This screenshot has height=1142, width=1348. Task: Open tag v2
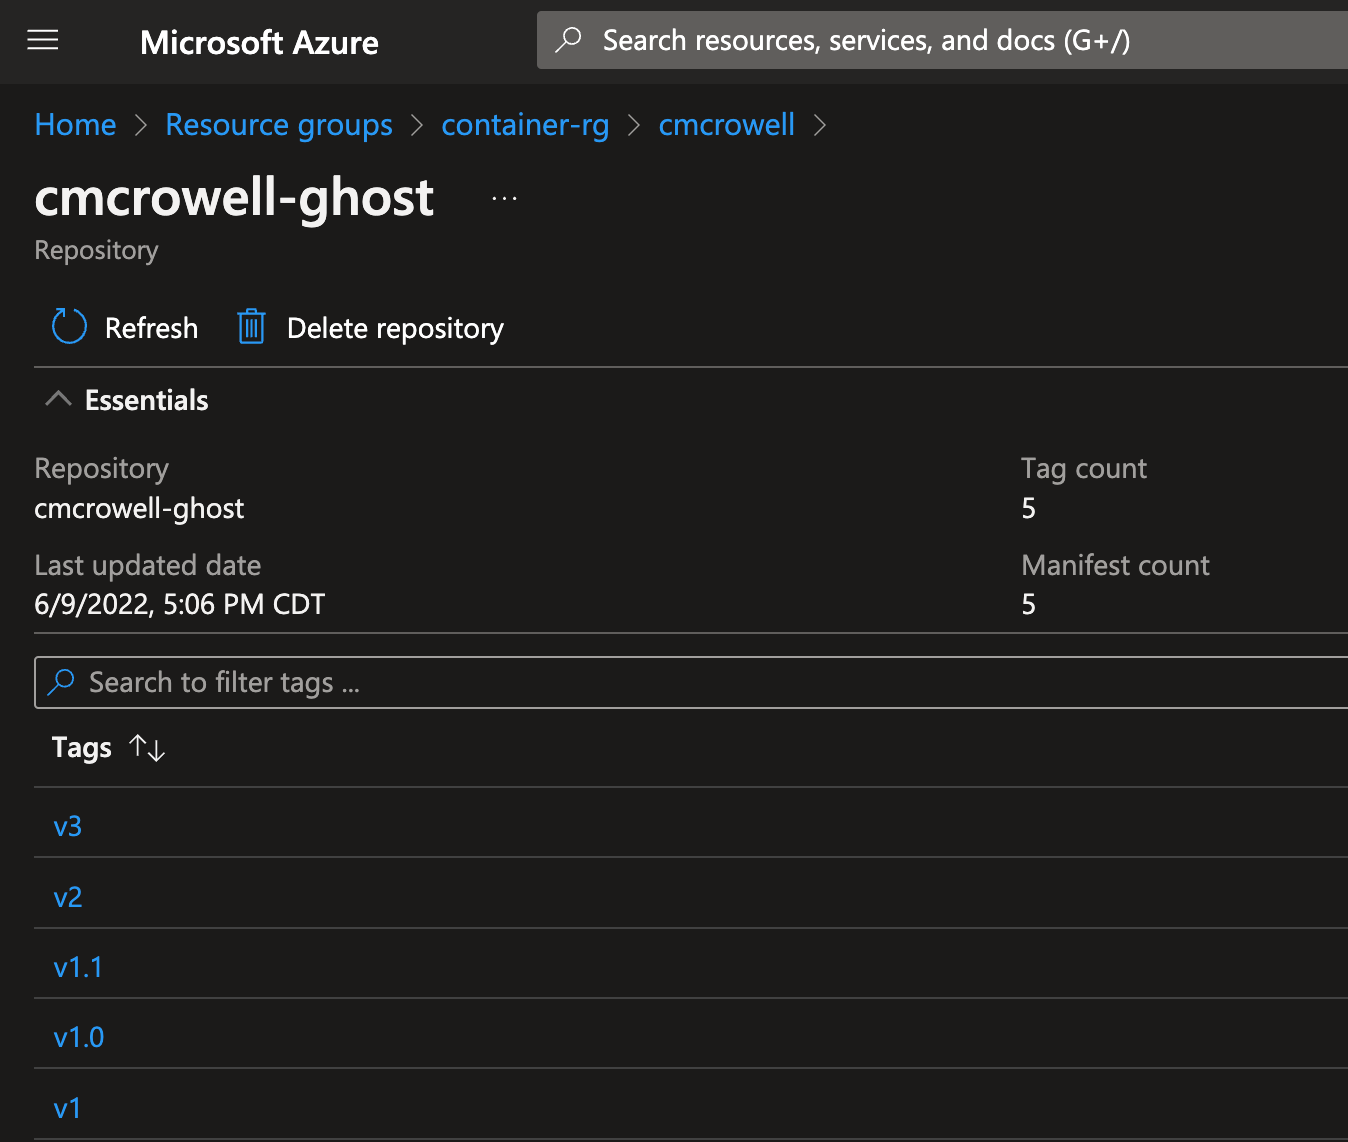[x=68, y=897]
